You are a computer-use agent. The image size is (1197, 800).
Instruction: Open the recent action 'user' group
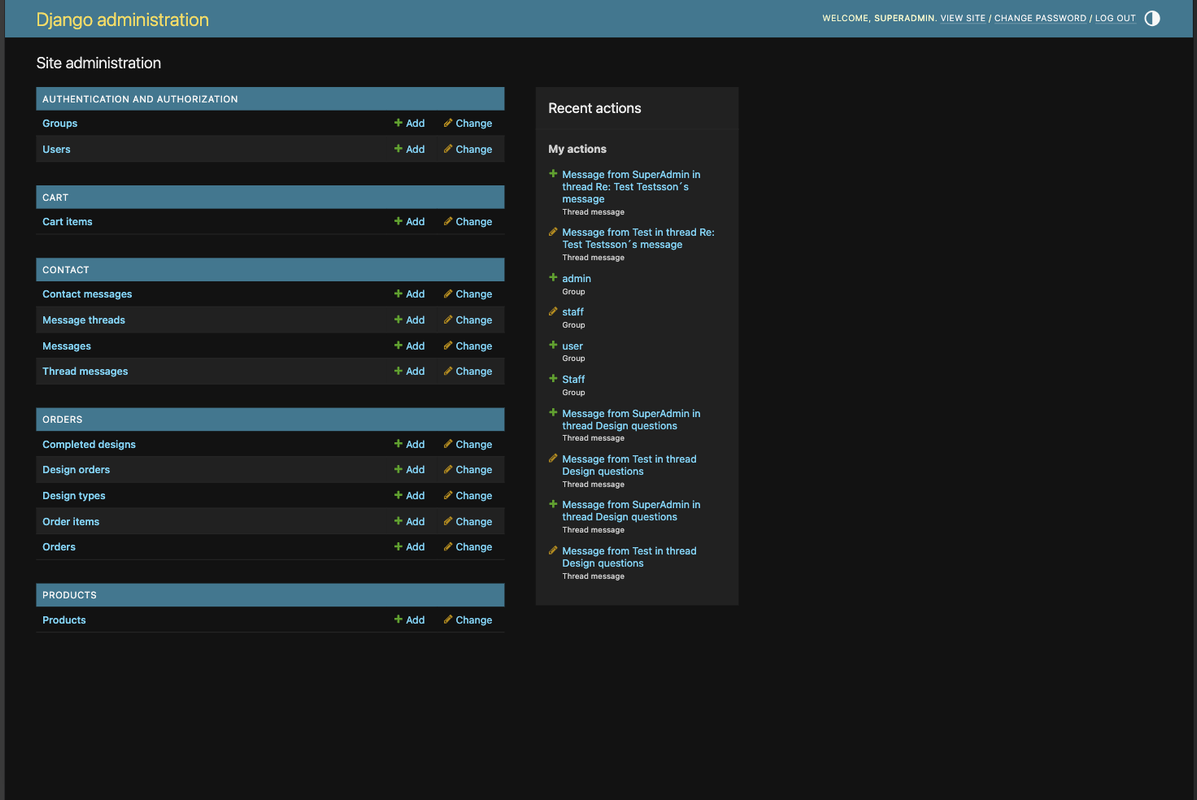[572, 347]
